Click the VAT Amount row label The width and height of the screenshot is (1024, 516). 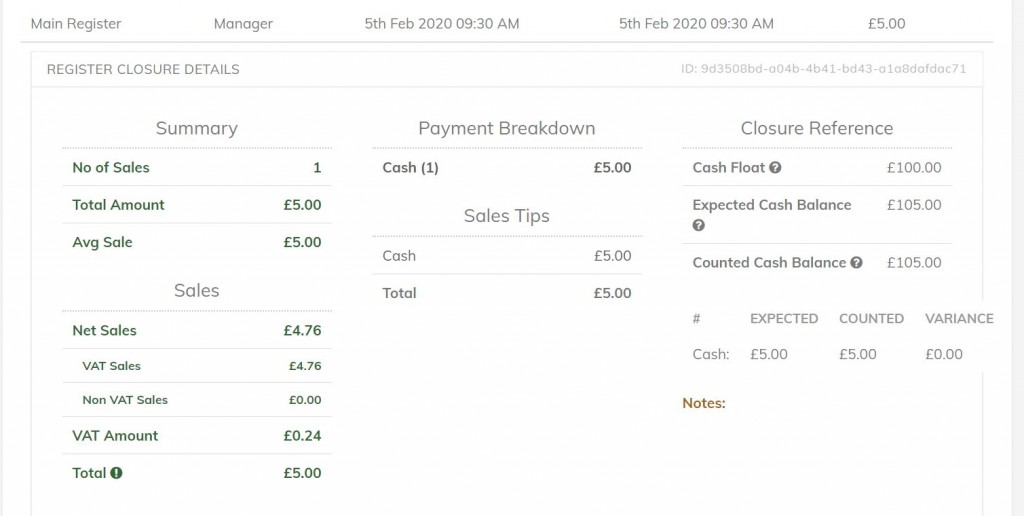click(115, 436)
